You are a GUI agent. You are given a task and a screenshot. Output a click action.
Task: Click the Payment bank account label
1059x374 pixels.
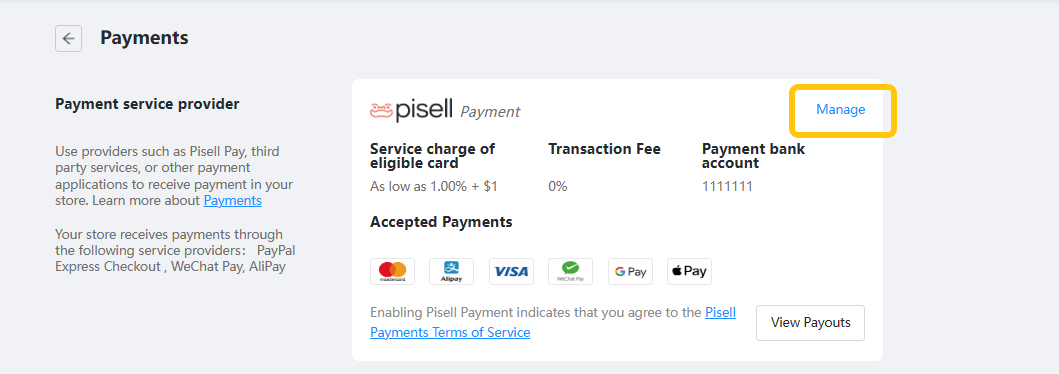click(753, 156)
